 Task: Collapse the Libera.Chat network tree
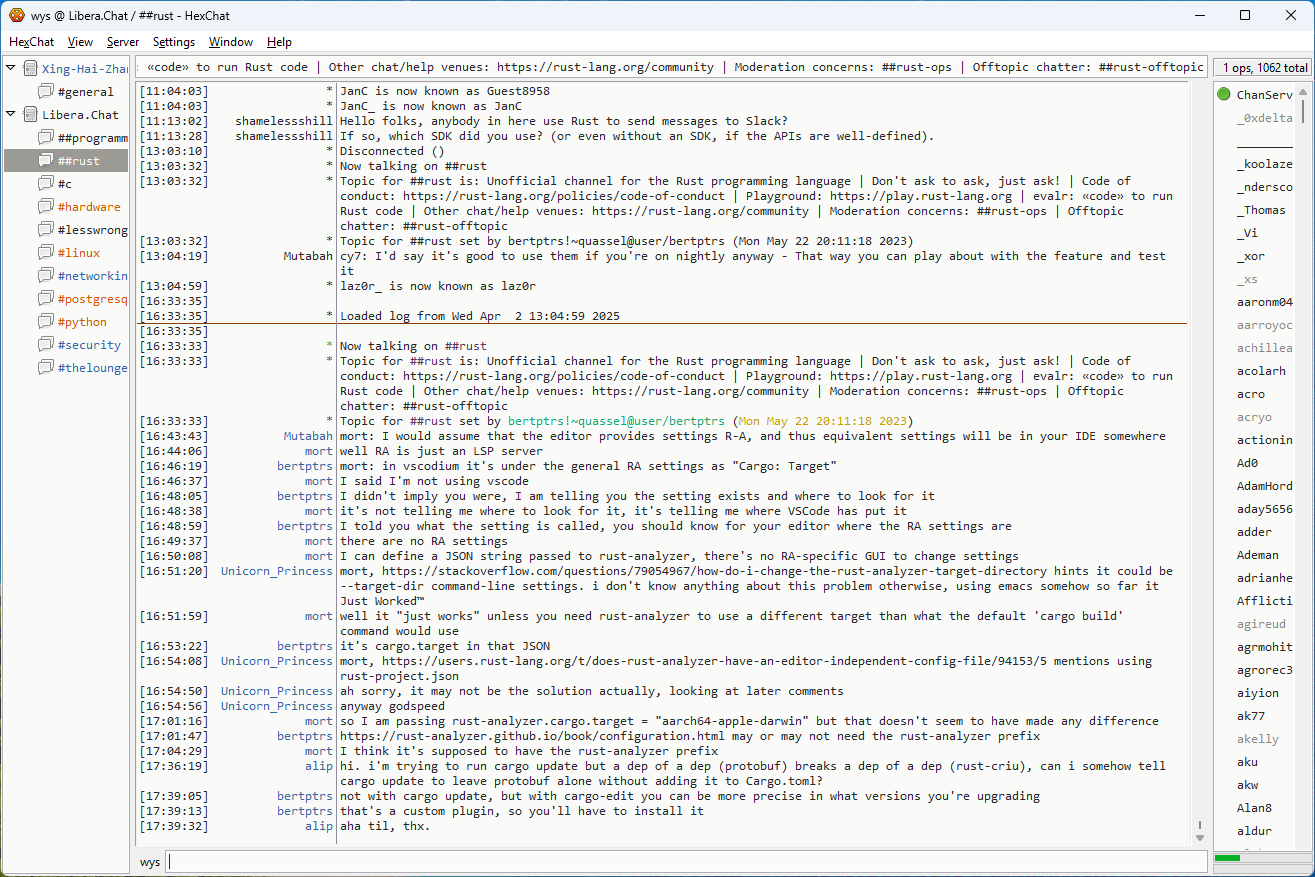[11, 115]
